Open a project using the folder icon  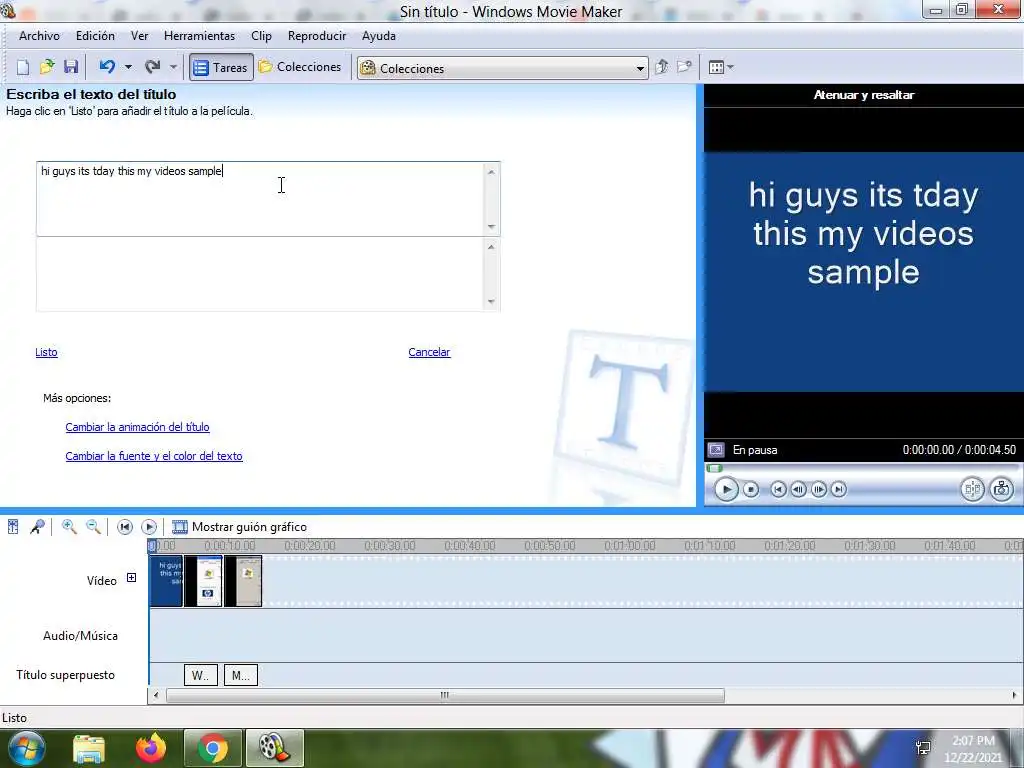pos(47,67)
